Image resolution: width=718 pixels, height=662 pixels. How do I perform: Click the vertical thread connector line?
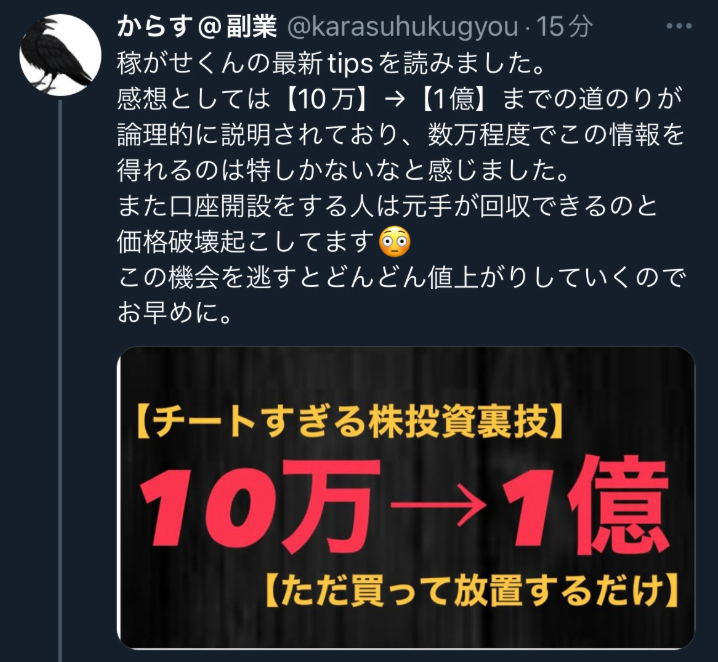click(60, 381)
